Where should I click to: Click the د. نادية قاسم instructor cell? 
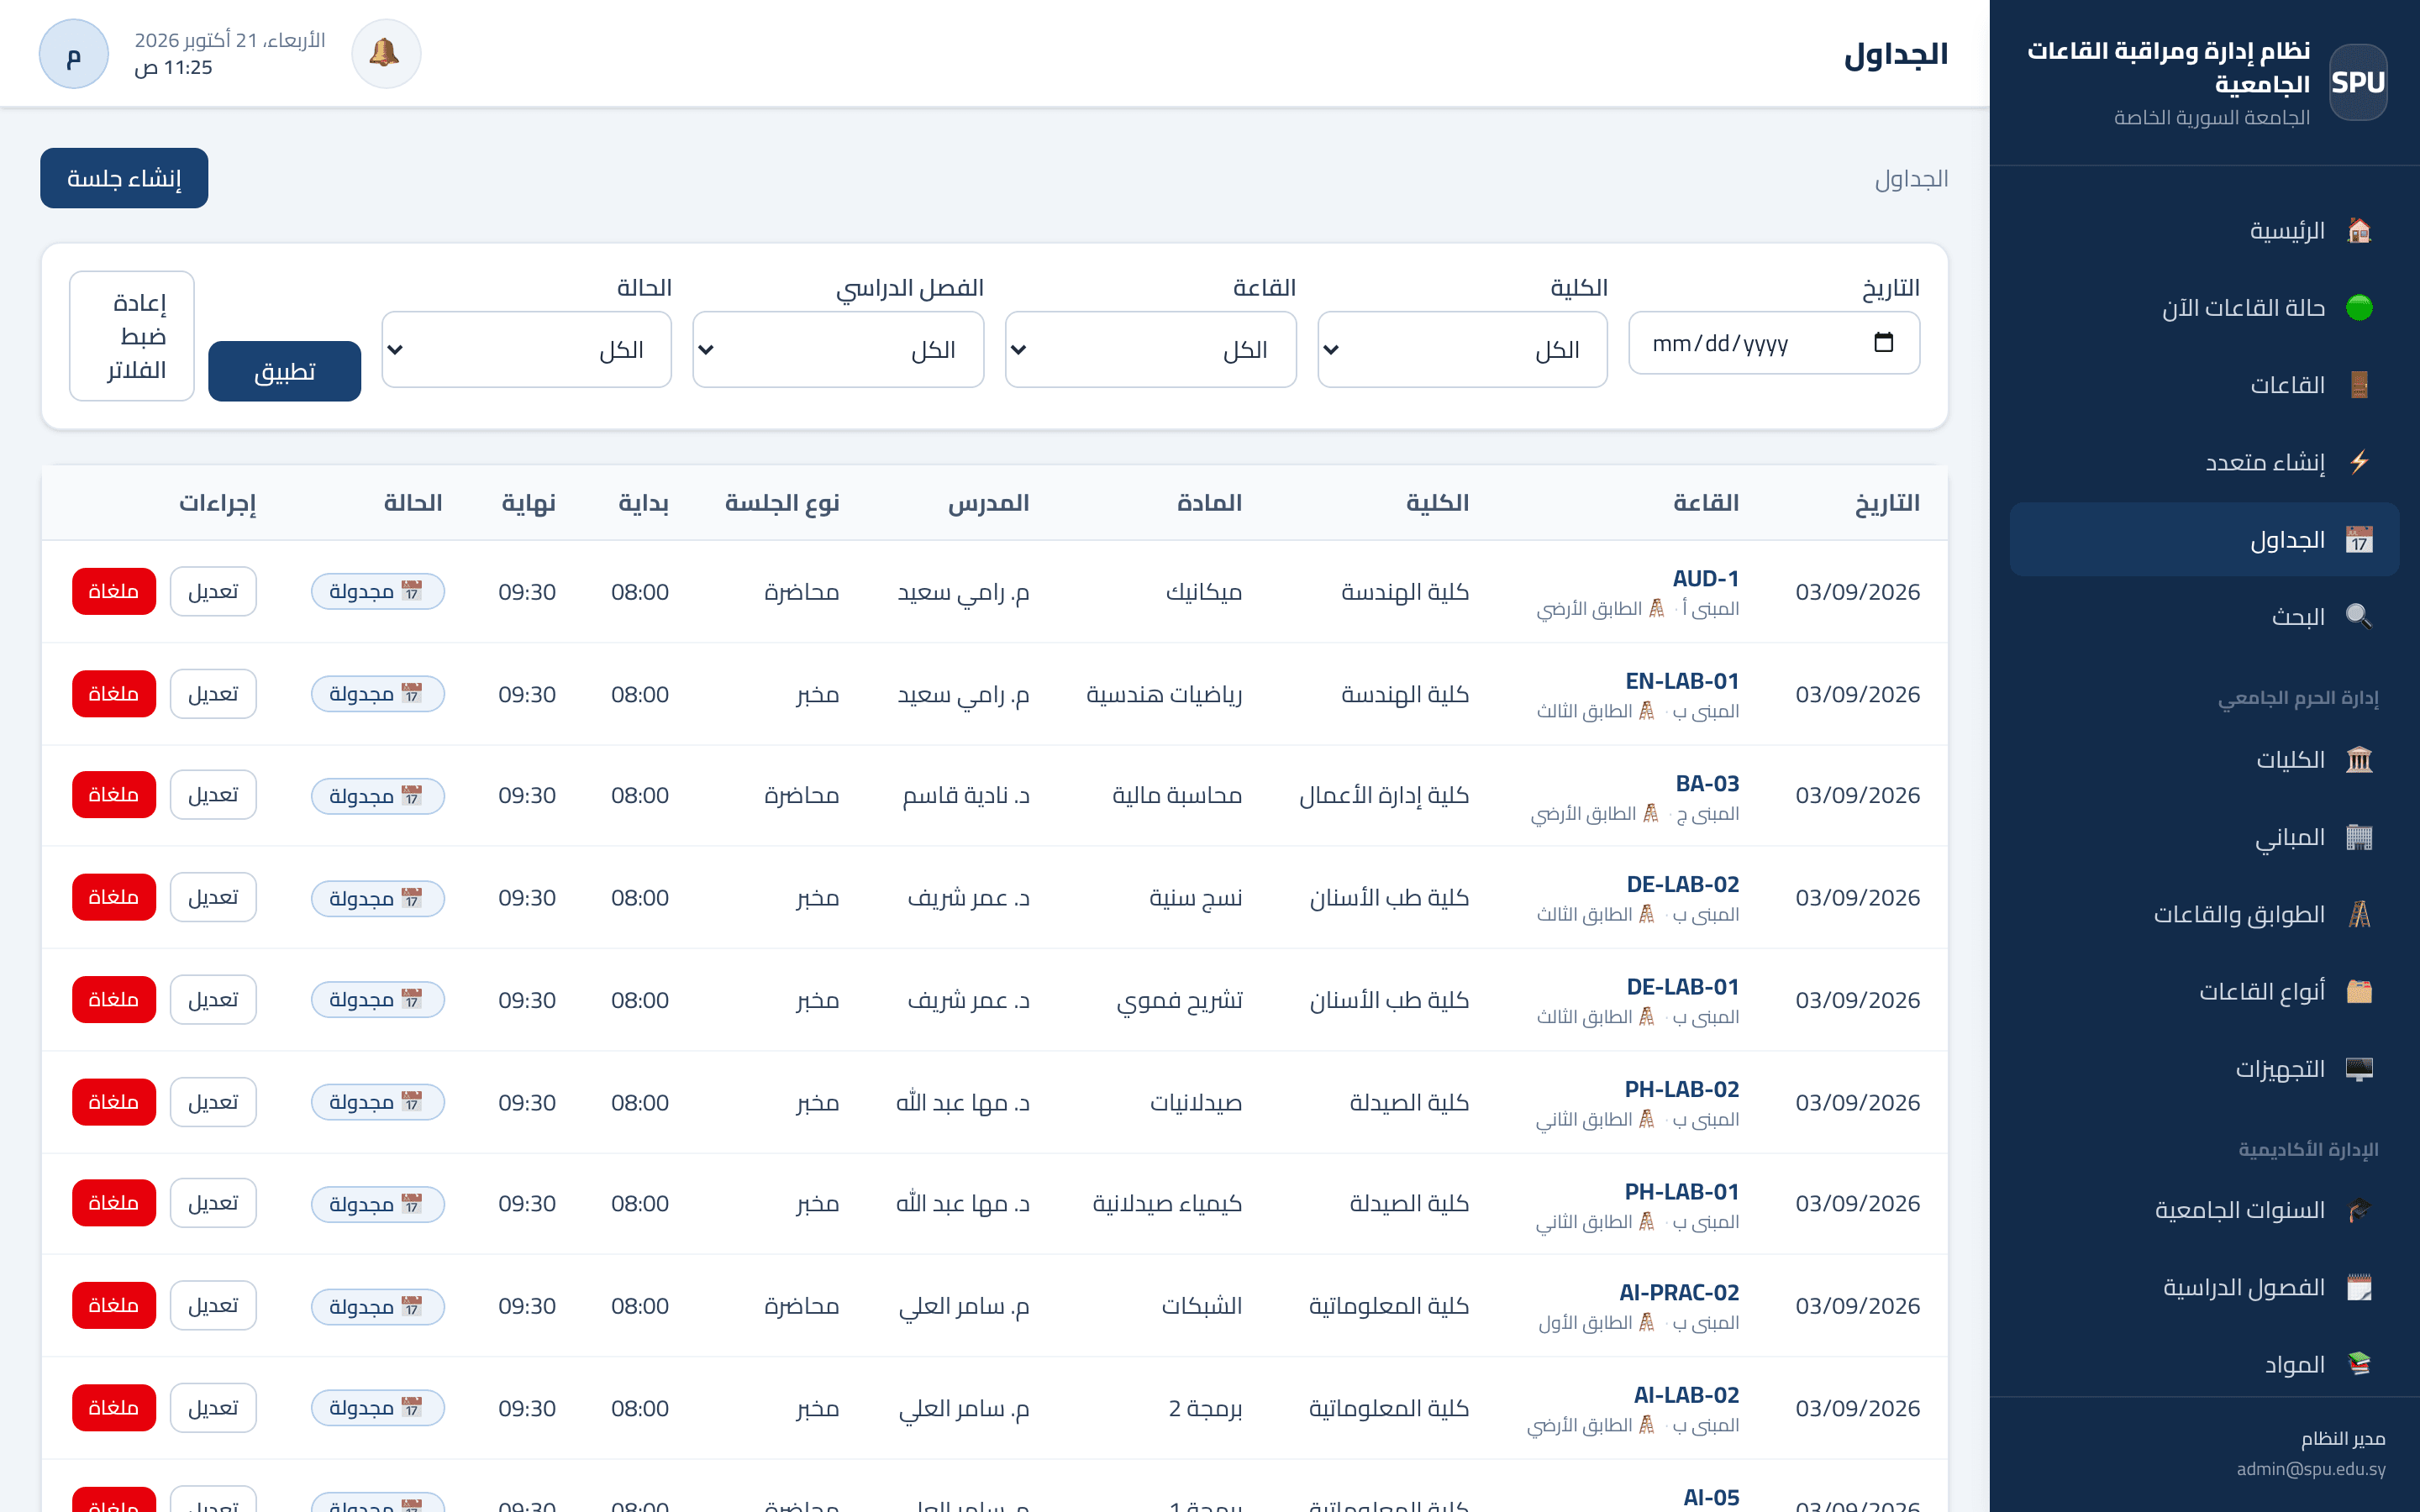click(x=966, y=796)
